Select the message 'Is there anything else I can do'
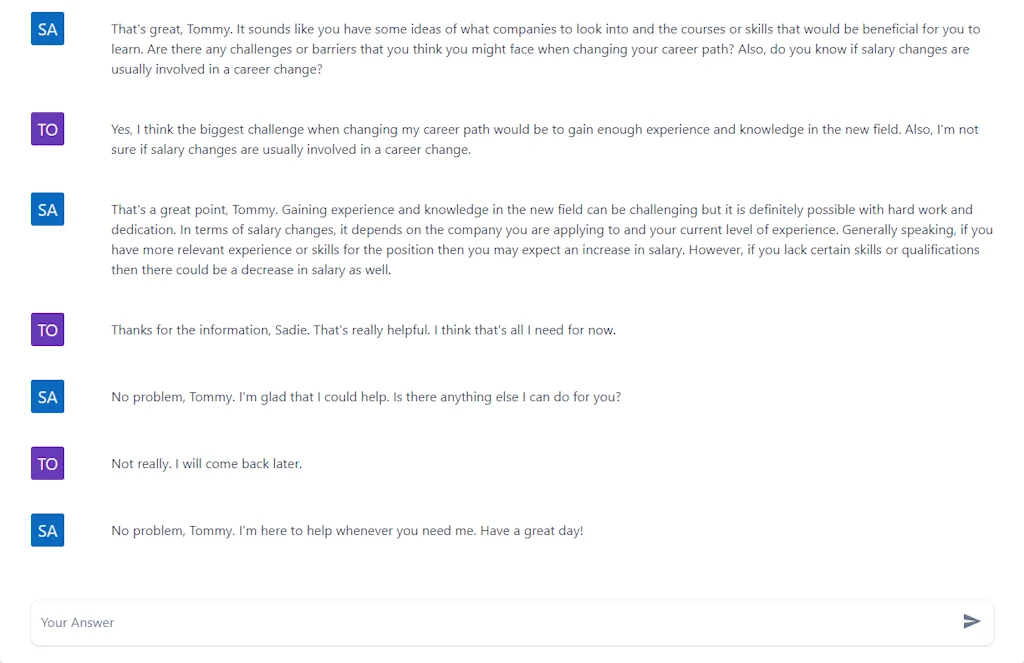1024x663 pixels. [x=365, y=396]
